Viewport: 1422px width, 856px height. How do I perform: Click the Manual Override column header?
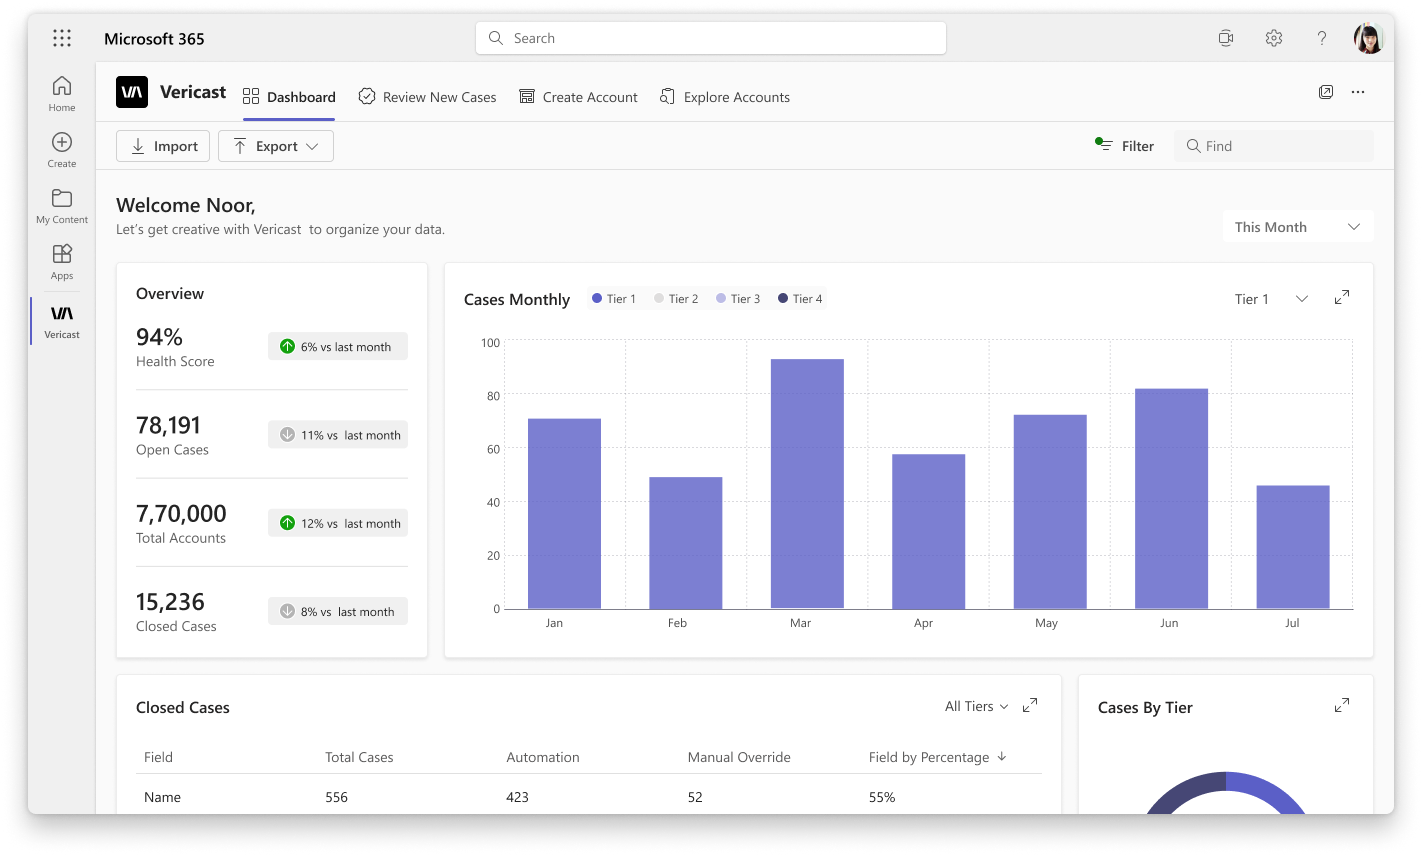[x=739, y=757]
